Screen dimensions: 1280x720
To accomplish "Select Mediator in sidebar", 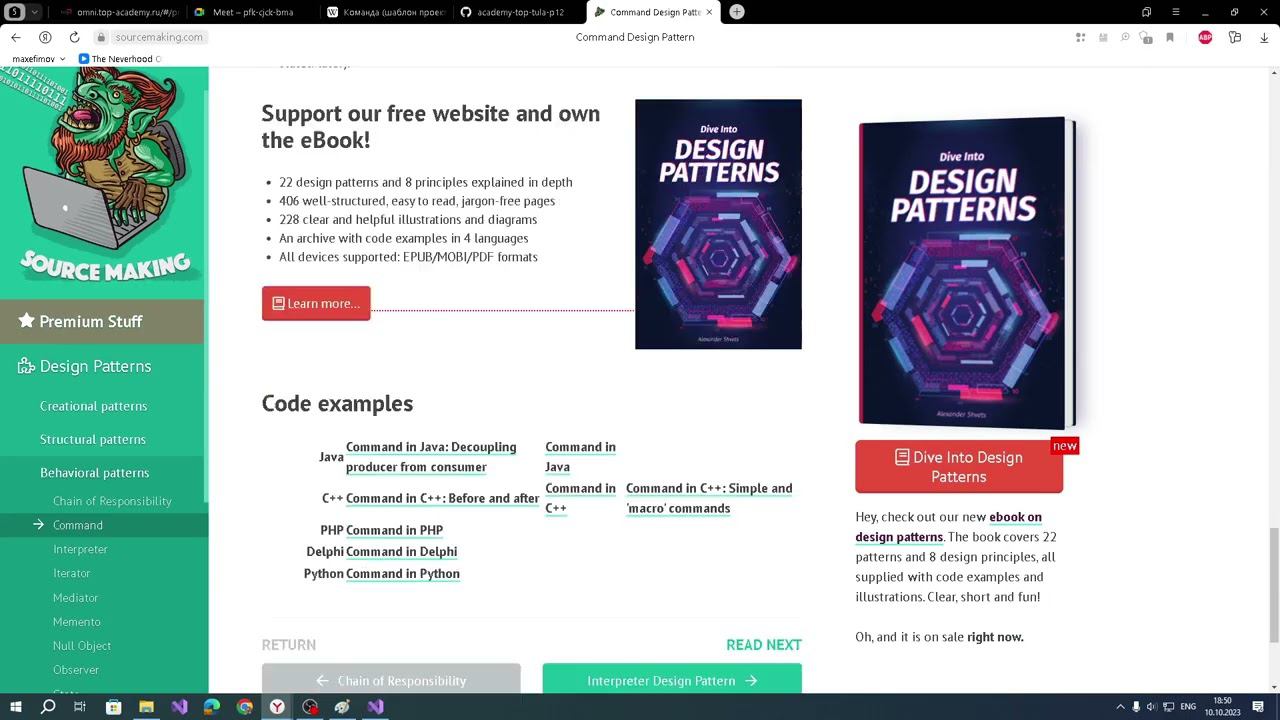I will tap(75, 598).
